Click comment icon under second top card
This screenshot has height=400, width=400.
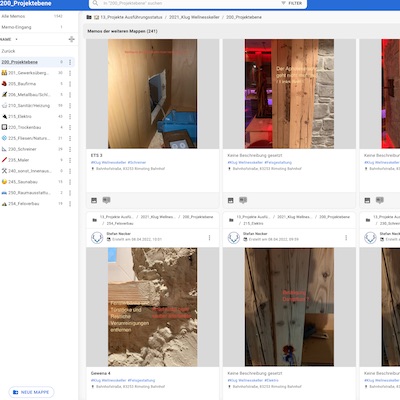[243, 200]
